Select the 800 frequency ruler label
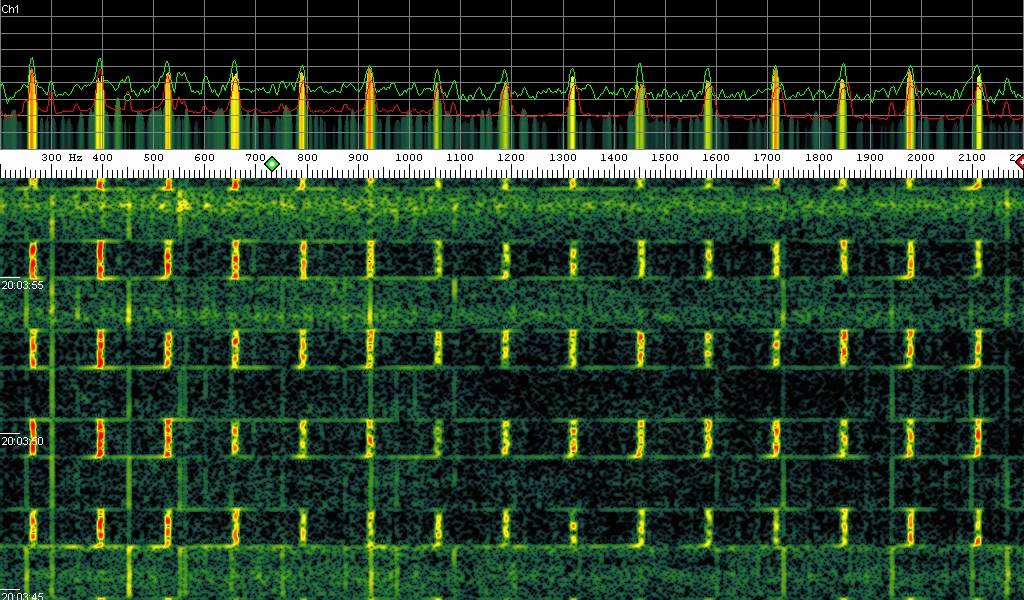The image size is (1024, 600). point(307,157)
